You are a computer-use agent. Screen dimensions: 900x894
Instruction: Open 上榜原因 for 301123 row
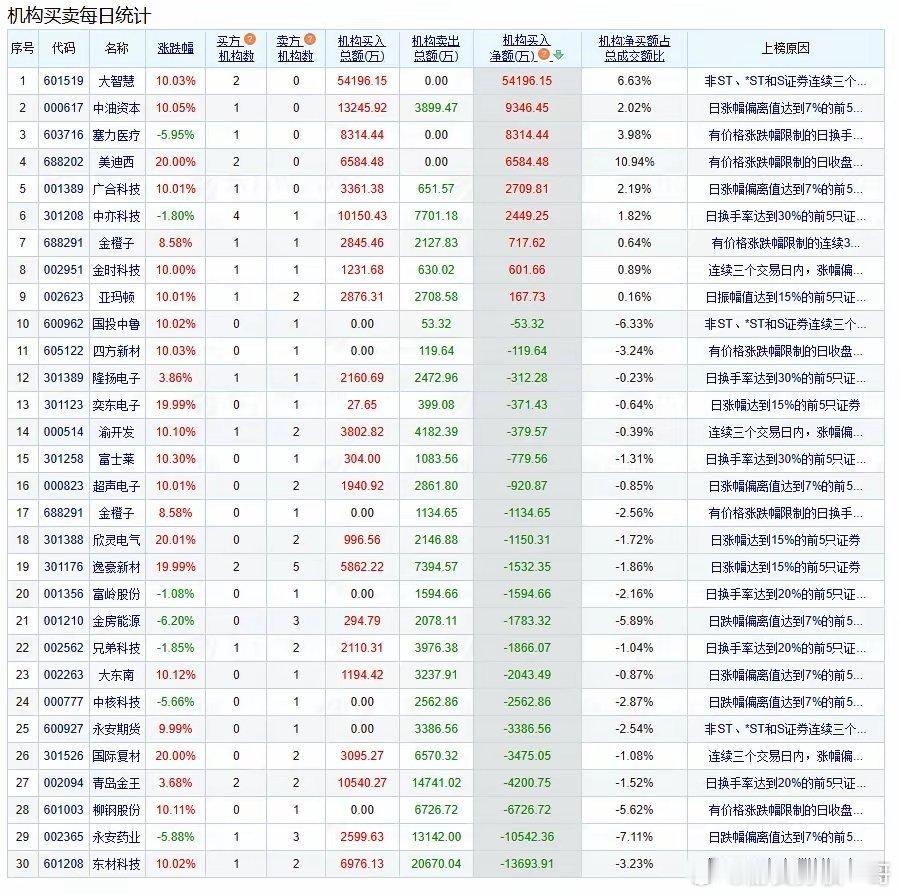tap(785, 405)
